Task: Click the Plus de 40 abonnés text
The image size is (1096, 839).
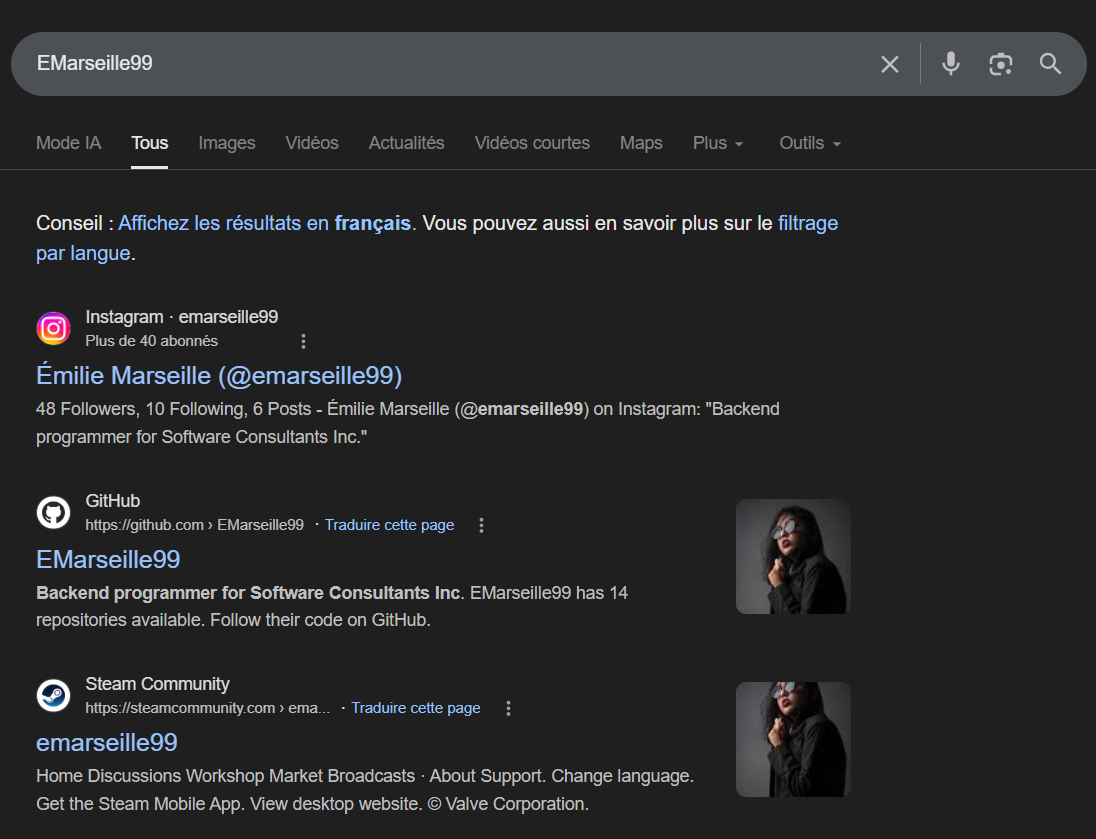Action: [x=152, y=341]
